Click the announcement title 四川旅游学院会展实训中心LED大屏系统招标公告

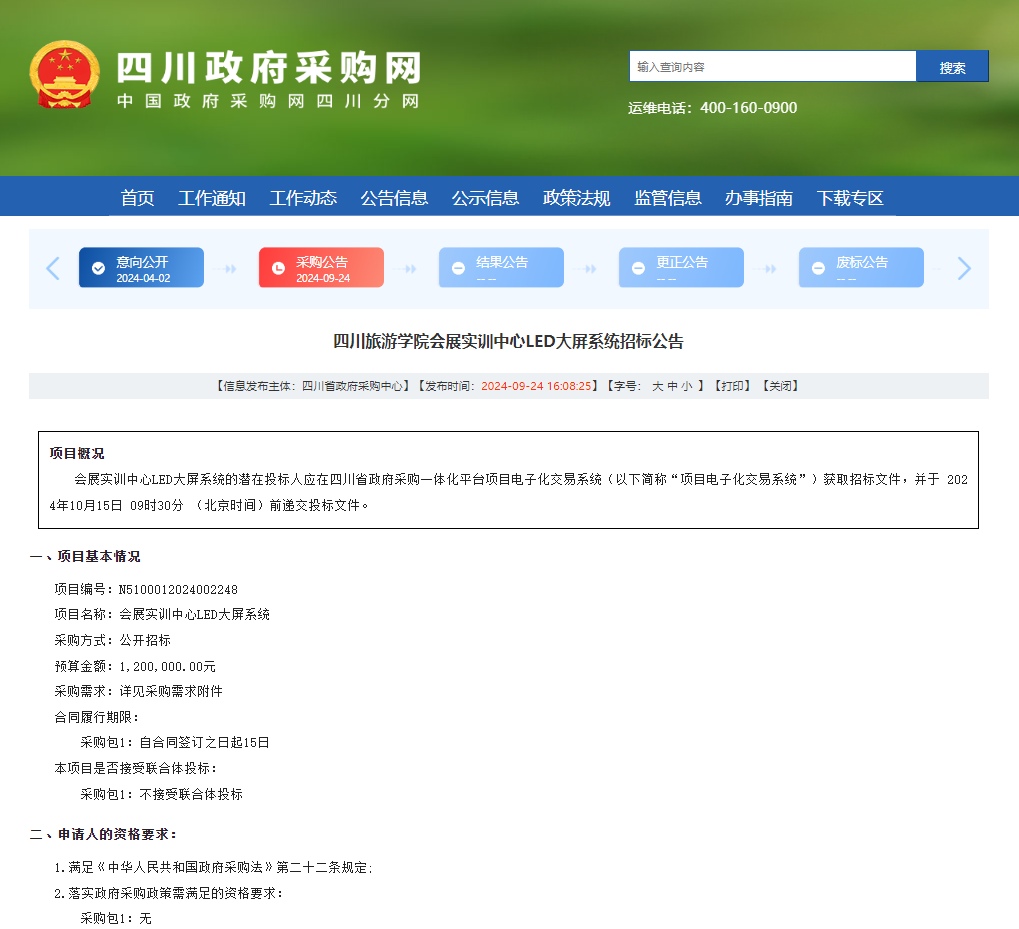click(x=508, y=341)
